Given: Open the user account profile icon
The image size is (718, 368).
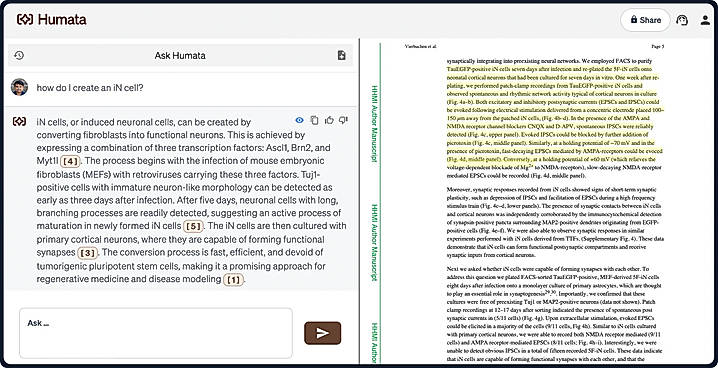Looking at the screenshot, I should [x=706, y=20].
